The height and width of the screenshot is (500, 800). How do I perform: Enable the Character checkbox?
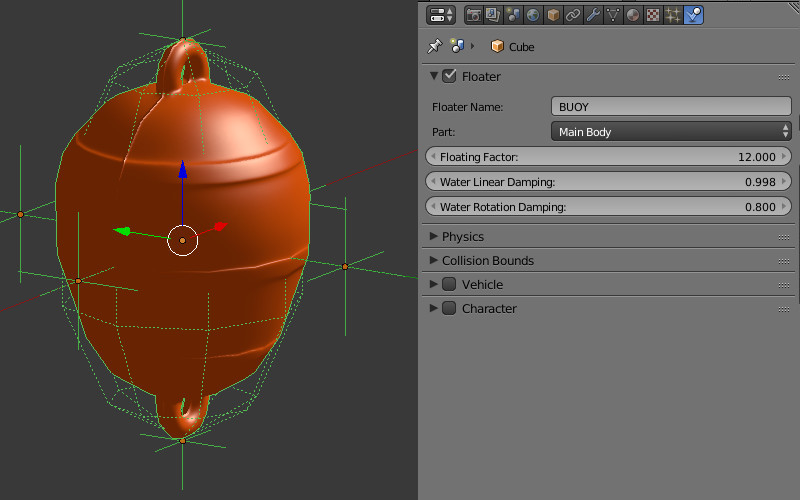449,308
